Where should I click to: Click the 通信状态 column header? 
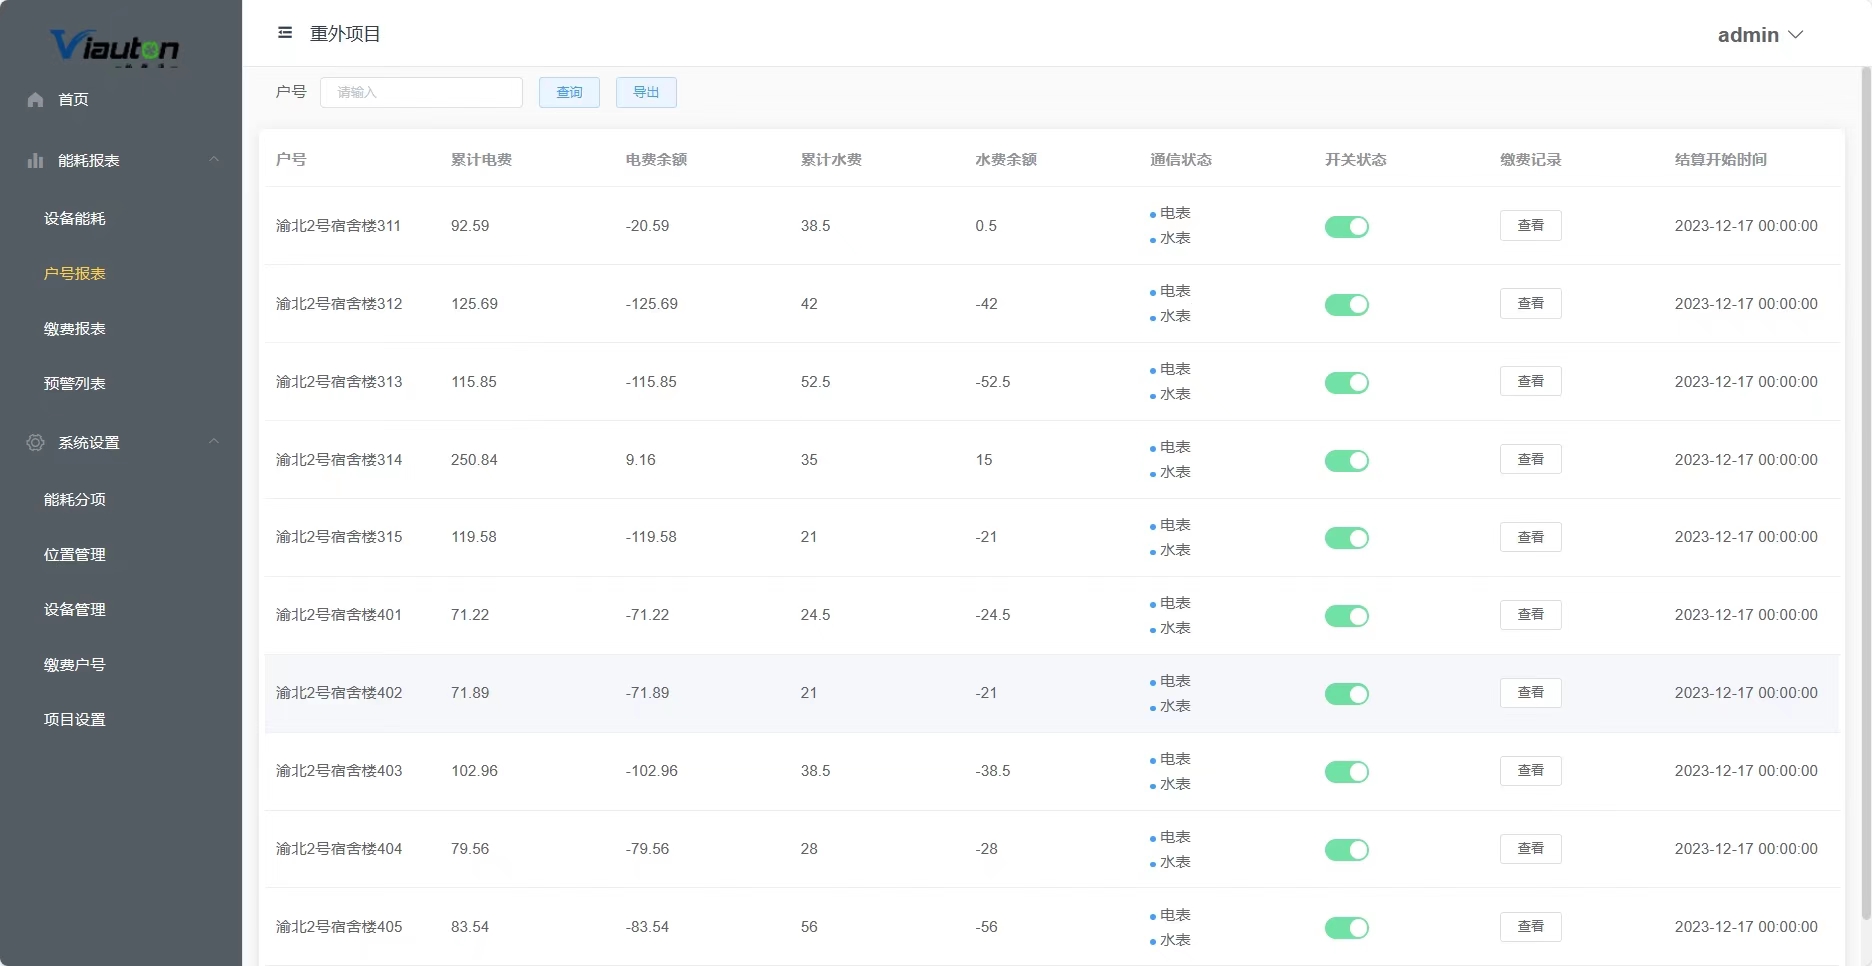click(x=1181, y=160)
